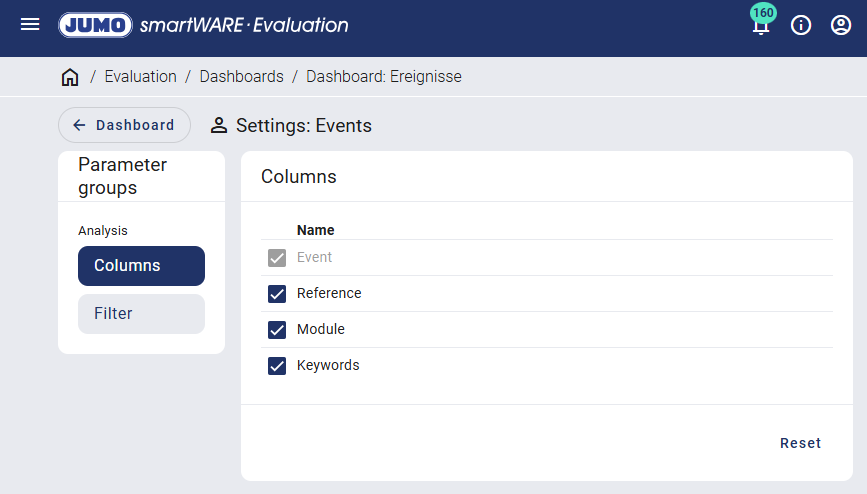Screen dimensions: 867x494
Task: Click the Name column header
Action: (x=315, y=230)
